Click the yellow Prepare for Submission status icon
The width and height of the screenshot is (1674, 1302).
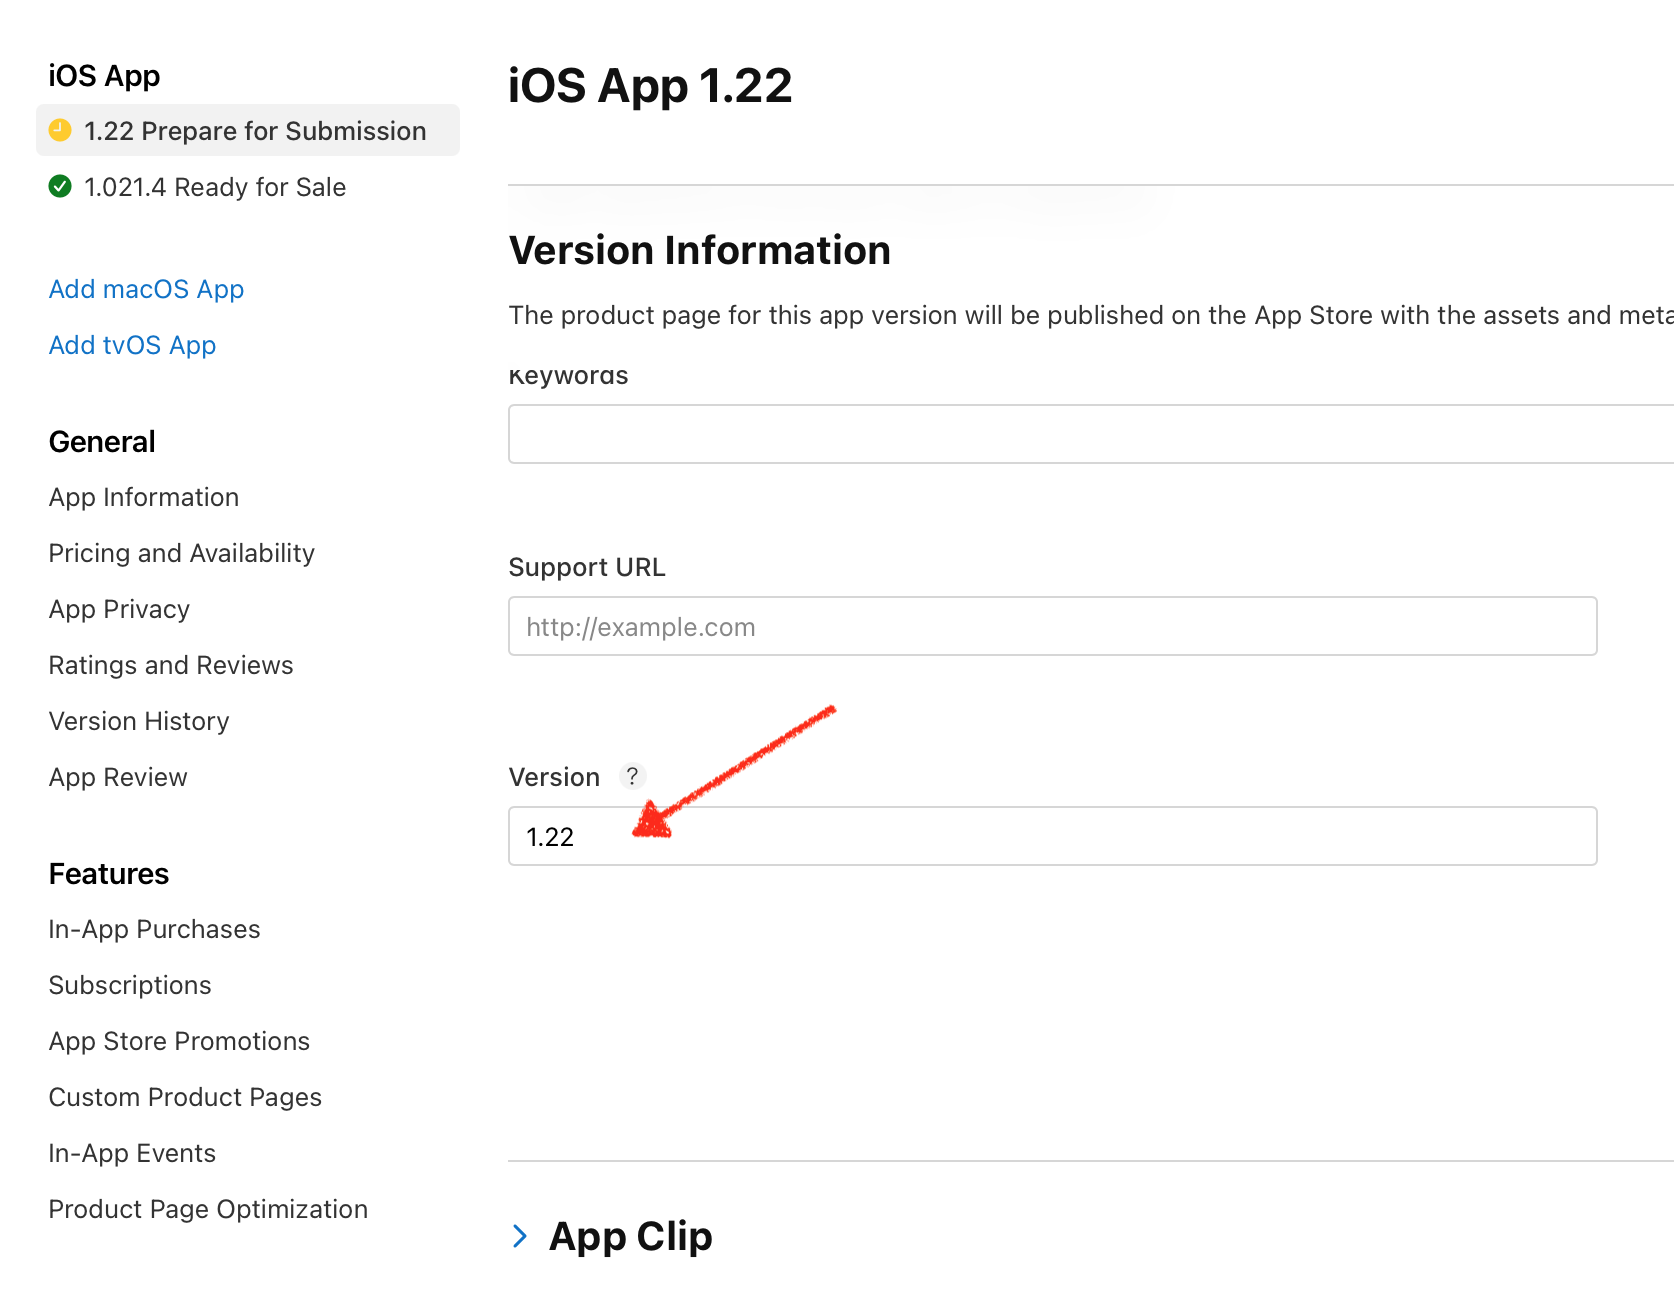coord(60,130)
